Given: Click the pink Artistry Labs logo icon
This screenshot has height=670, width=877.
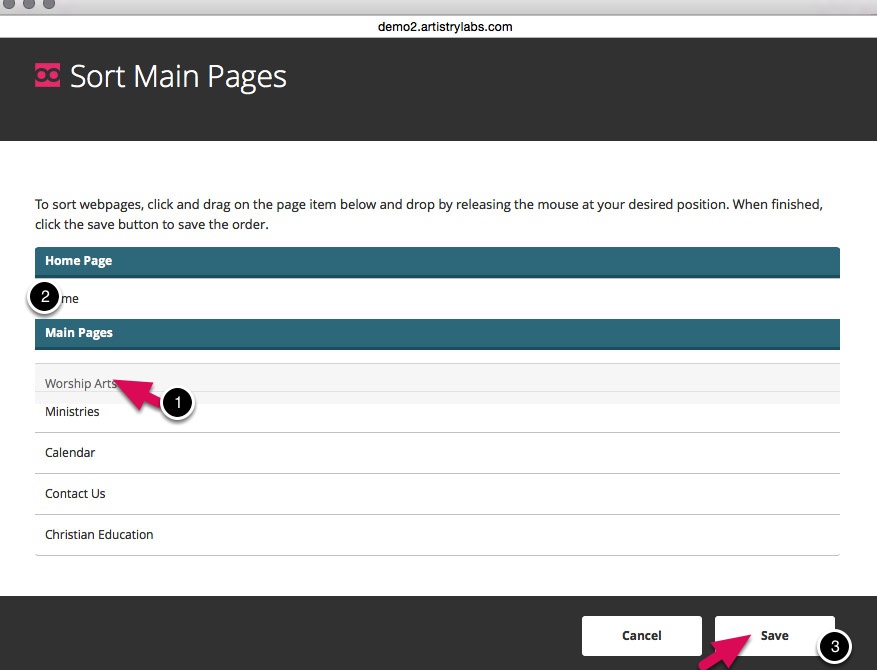Looking at the screenshot, I should (47, 76).
